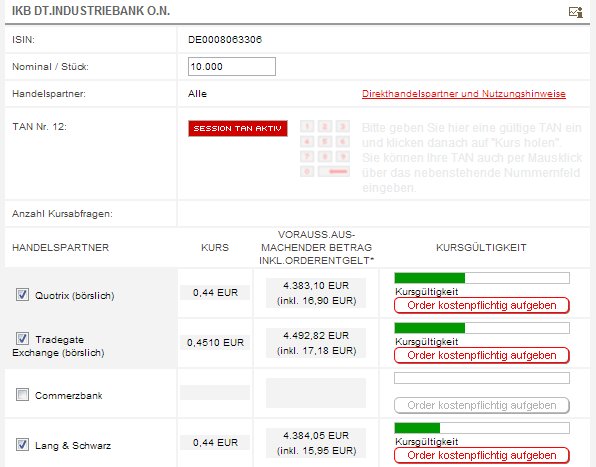
Task: Open Direkthandelspartner und Nutzungshinweise link
Action: tap(464, 94)
